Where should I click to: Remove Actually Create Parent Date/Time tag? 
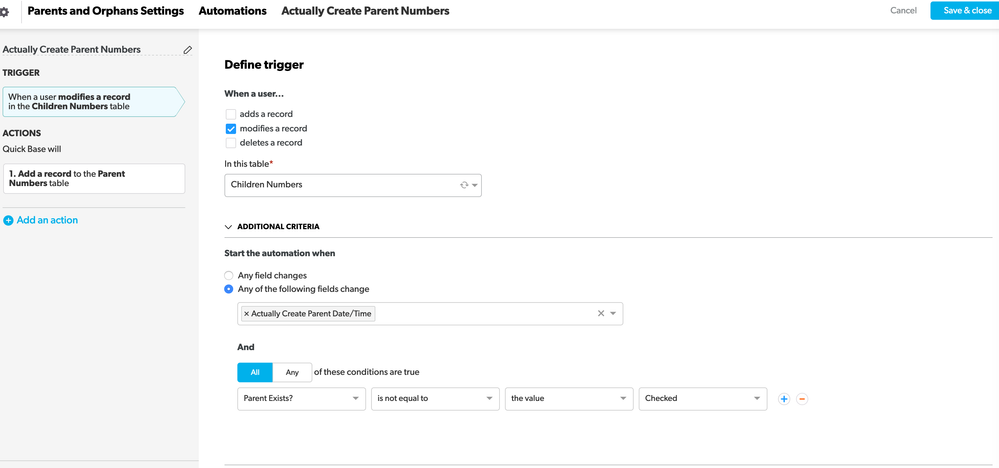(247, 314)
